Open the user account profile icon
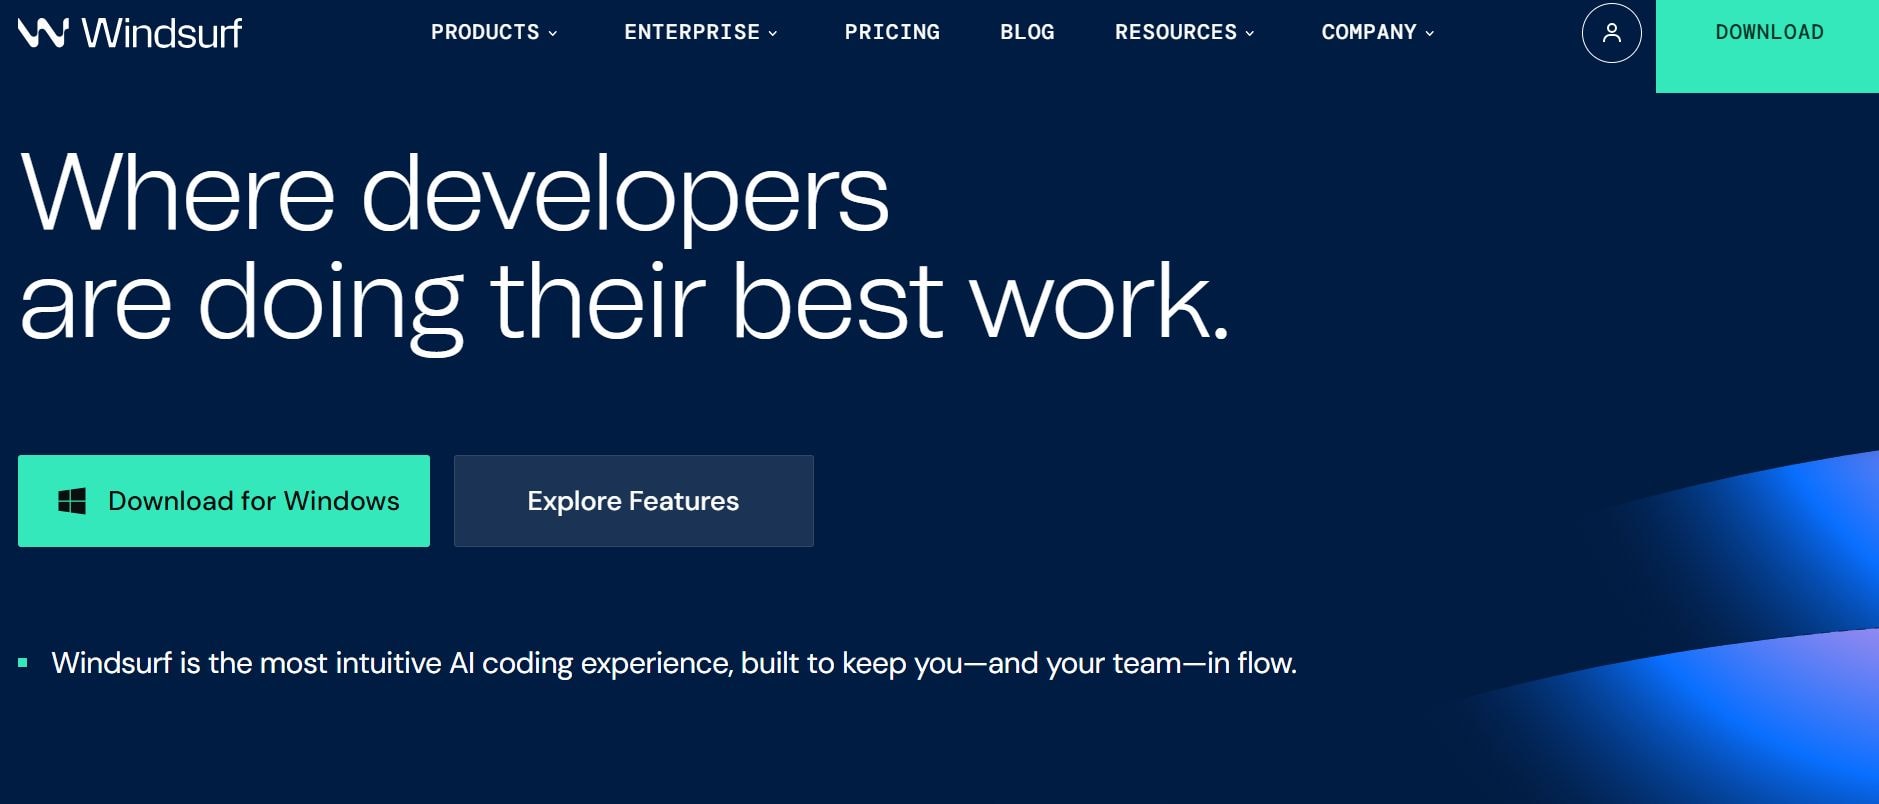This screenshot has height=804, width=1879. (x=1611, y=33)
